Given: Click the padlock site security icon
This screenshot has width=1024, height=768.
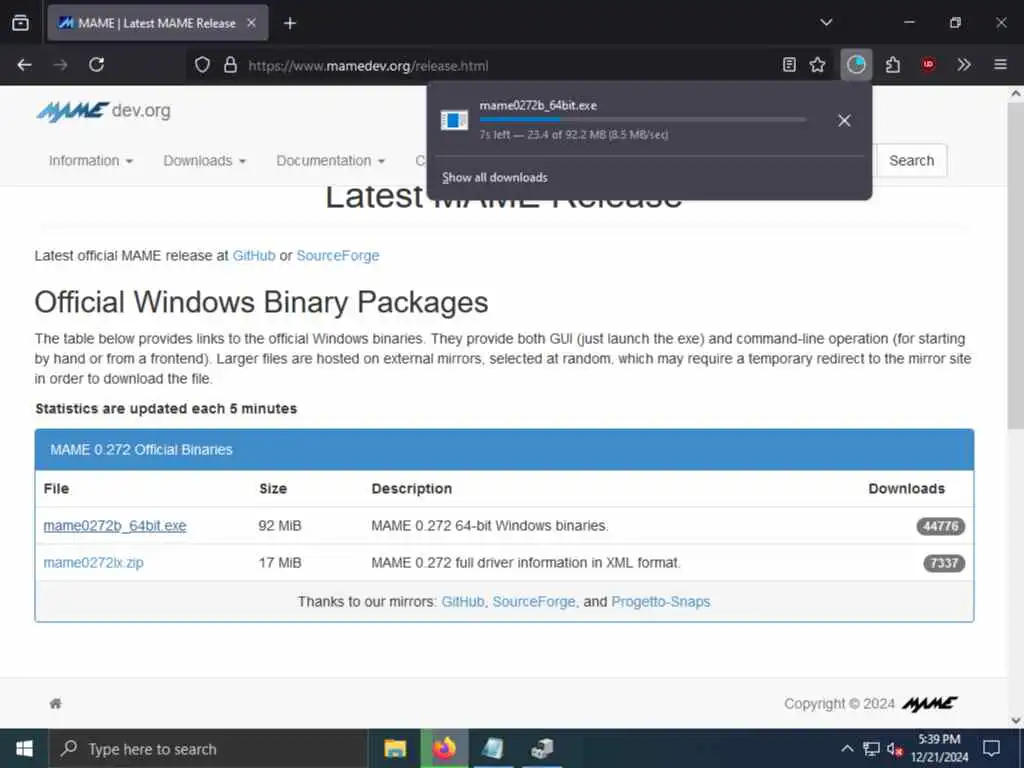Looking at the screenshot, I should click(230, 65).
